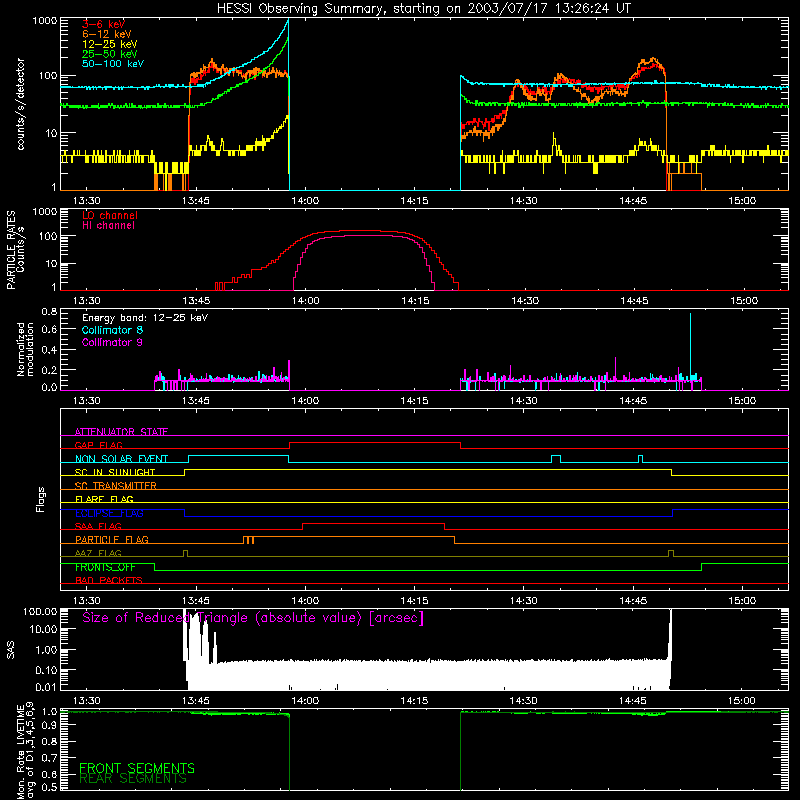
Task: Click the "PARTICLE FLAG" label
Action: [x=112, y=539]
